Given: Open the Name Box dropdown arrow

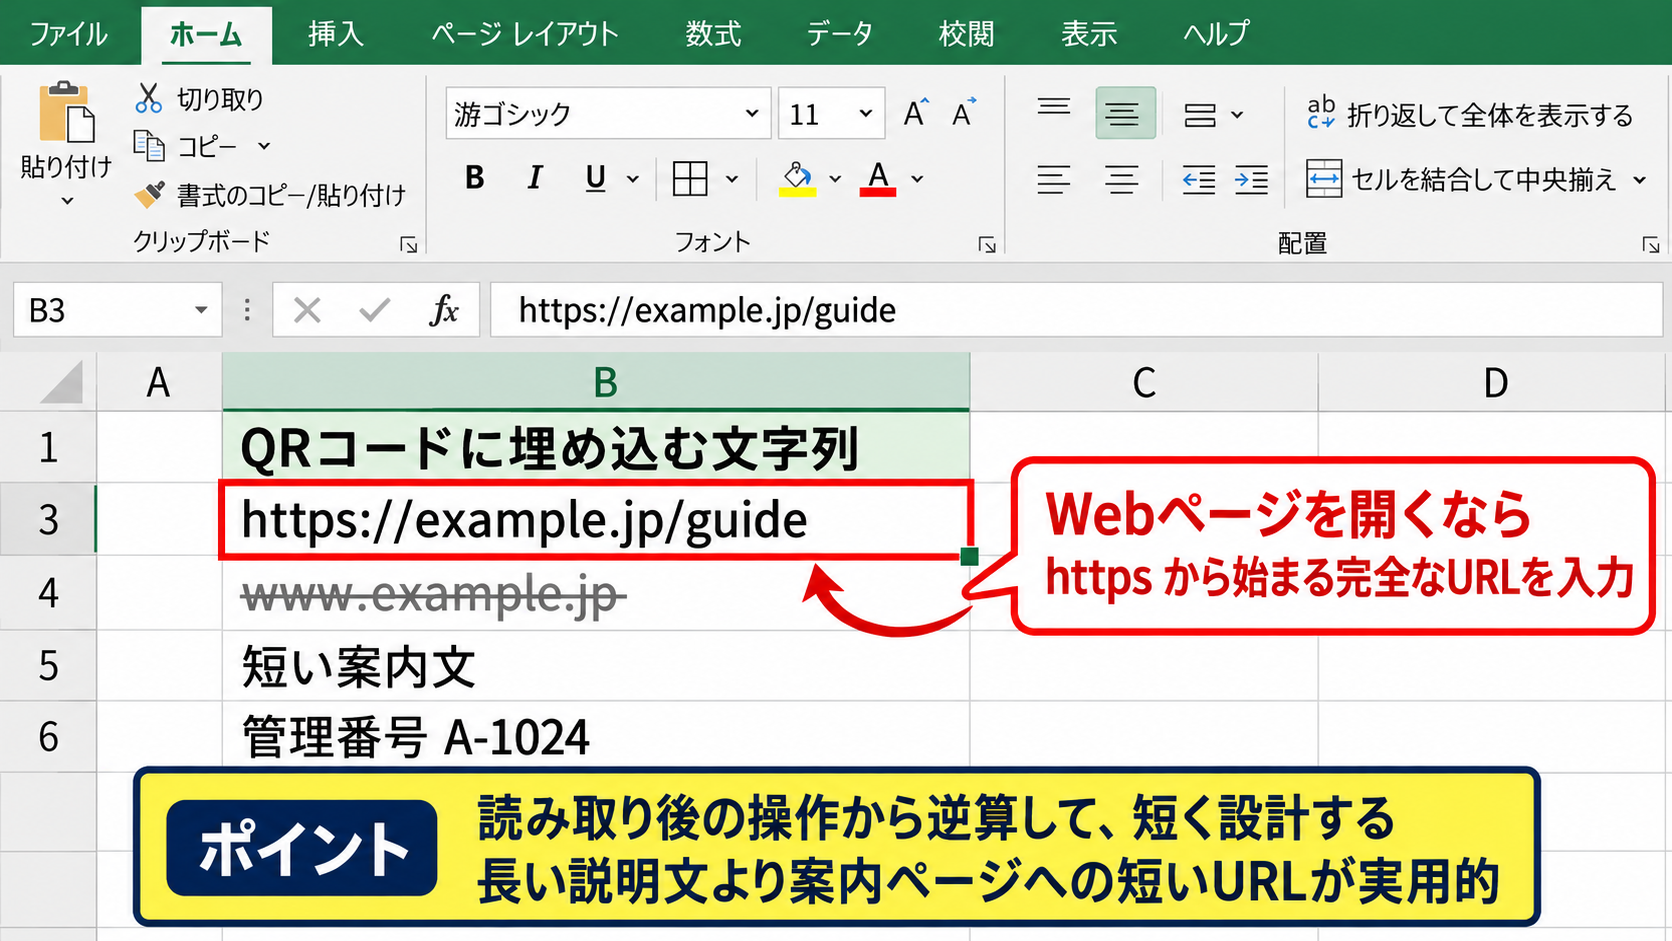Looking at the screenshot, I should point(201,310).
